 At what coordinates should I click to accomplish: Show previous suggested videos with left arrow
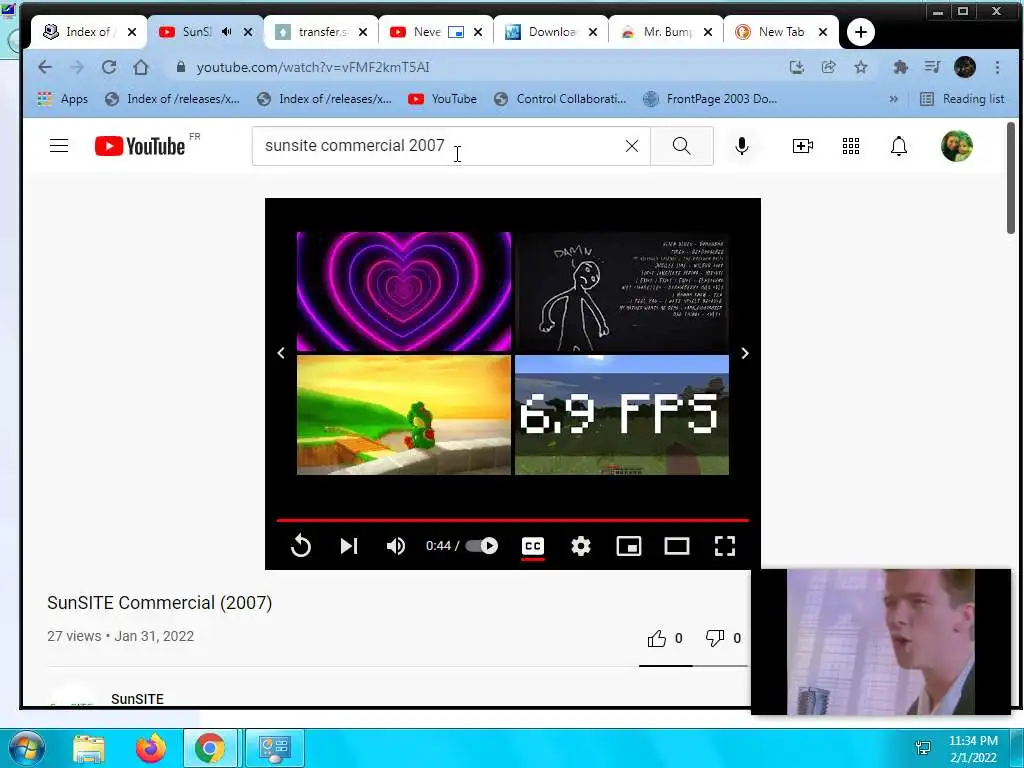click(x=281, y=353)
